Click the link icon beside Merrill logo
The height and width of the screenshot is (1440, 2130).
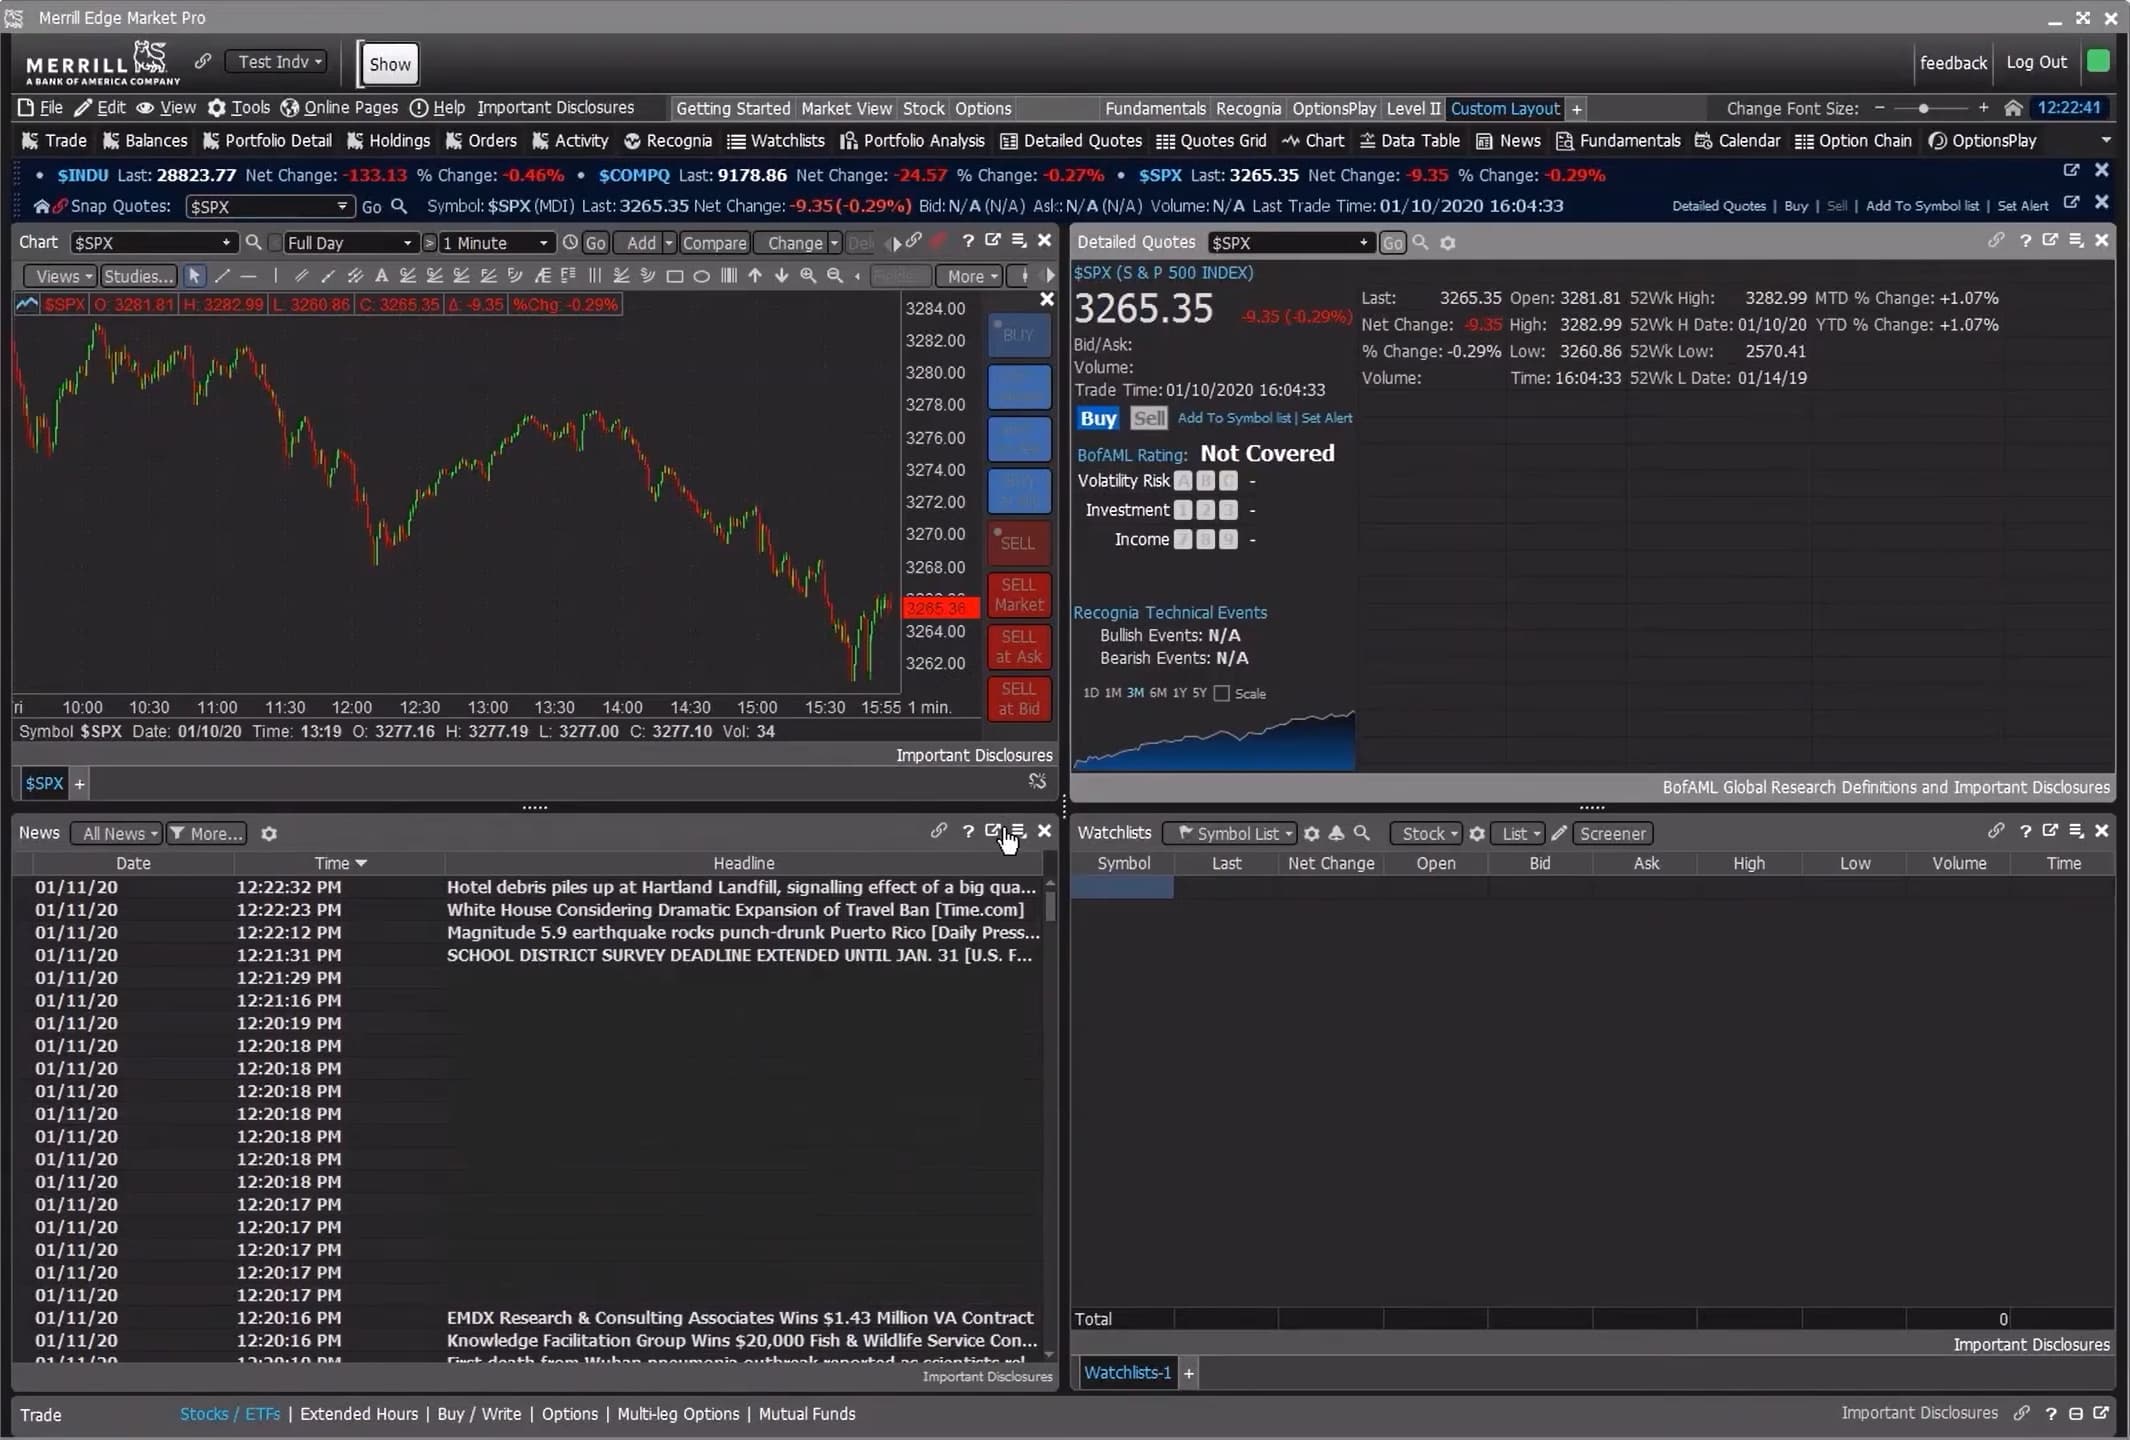(203, 61)
